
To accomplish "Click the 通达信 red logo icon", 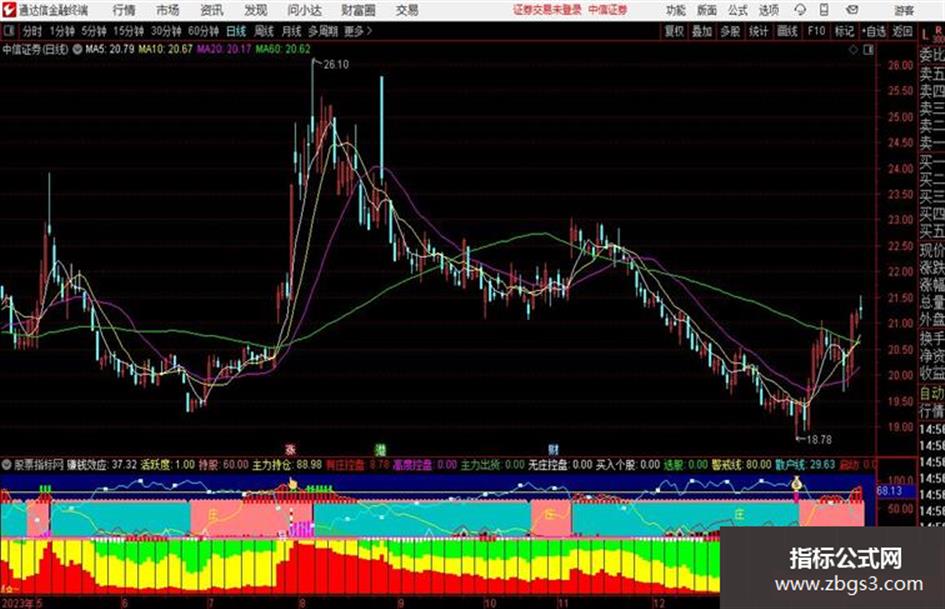I will click(9, 10).
